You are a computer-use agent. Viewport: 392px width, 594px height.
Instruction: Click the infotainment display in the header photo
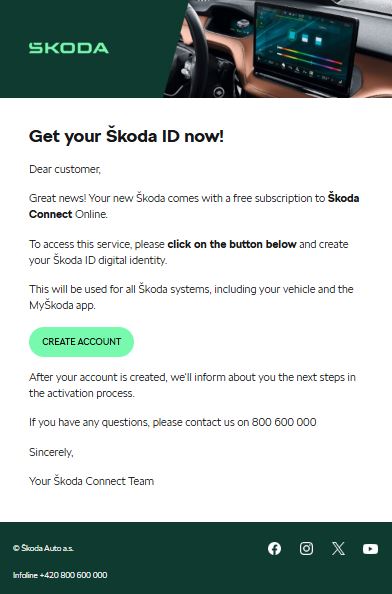(x=305, y=46)
